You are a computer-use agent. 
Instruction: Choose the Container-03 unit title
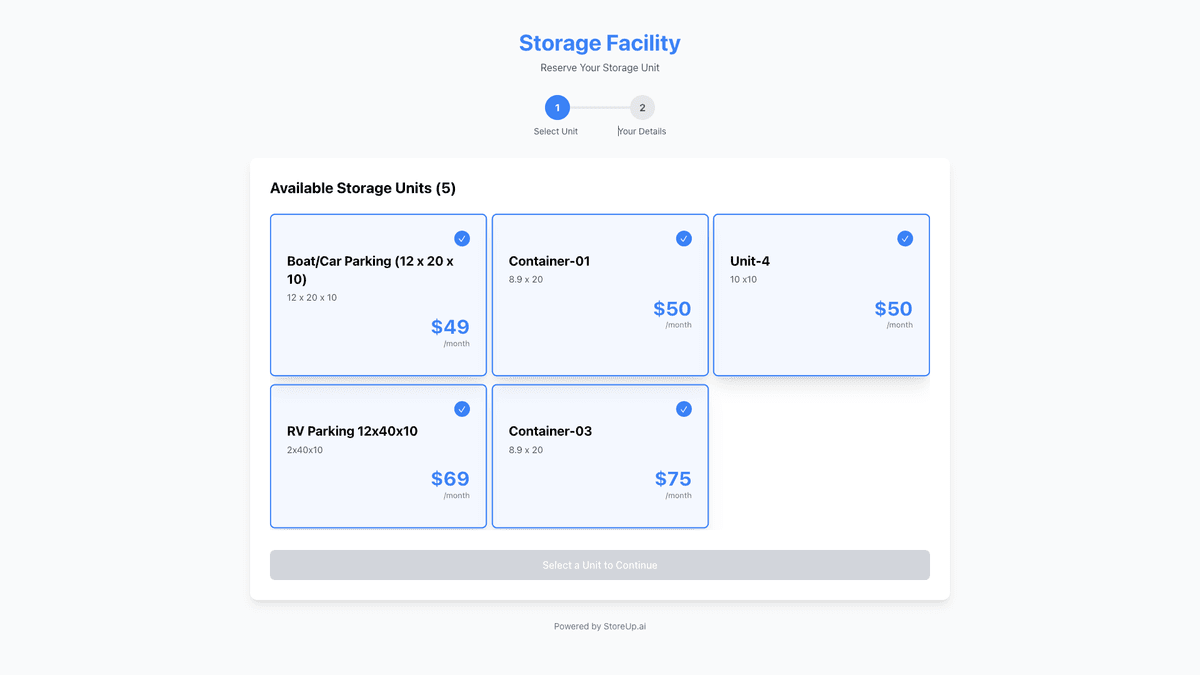(x=550, y=431)
